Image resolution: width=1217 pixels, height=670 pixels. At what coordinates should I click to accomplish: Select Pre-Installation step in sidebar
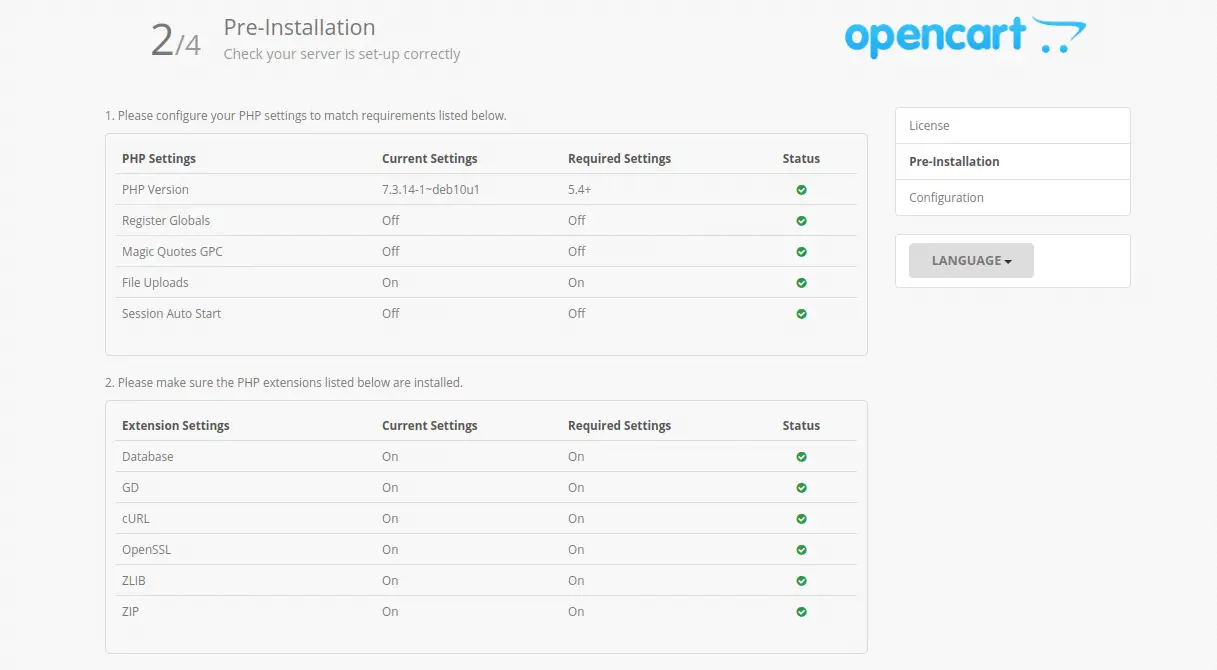point(1013,162)
